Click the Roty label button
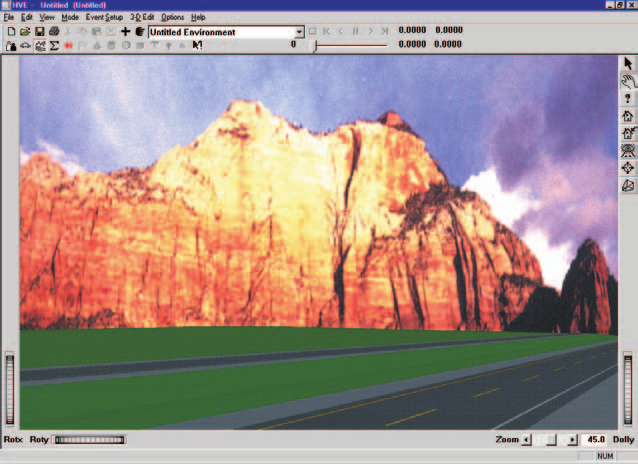This screenshot has width=638, height=464. [x=39, y=440]
